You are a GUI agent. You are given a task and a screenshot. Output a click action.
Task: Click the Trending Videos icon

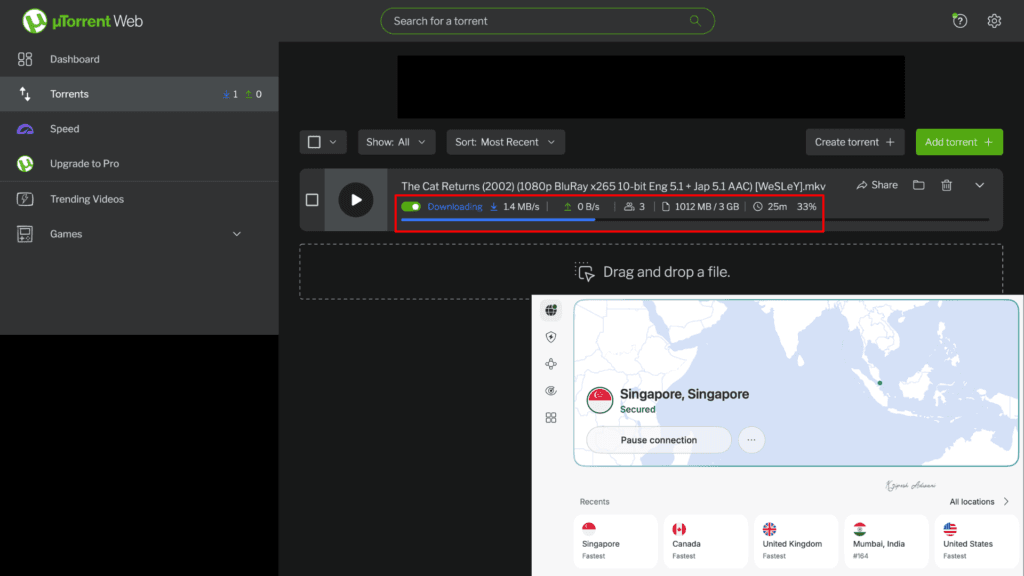pos(25,199)
